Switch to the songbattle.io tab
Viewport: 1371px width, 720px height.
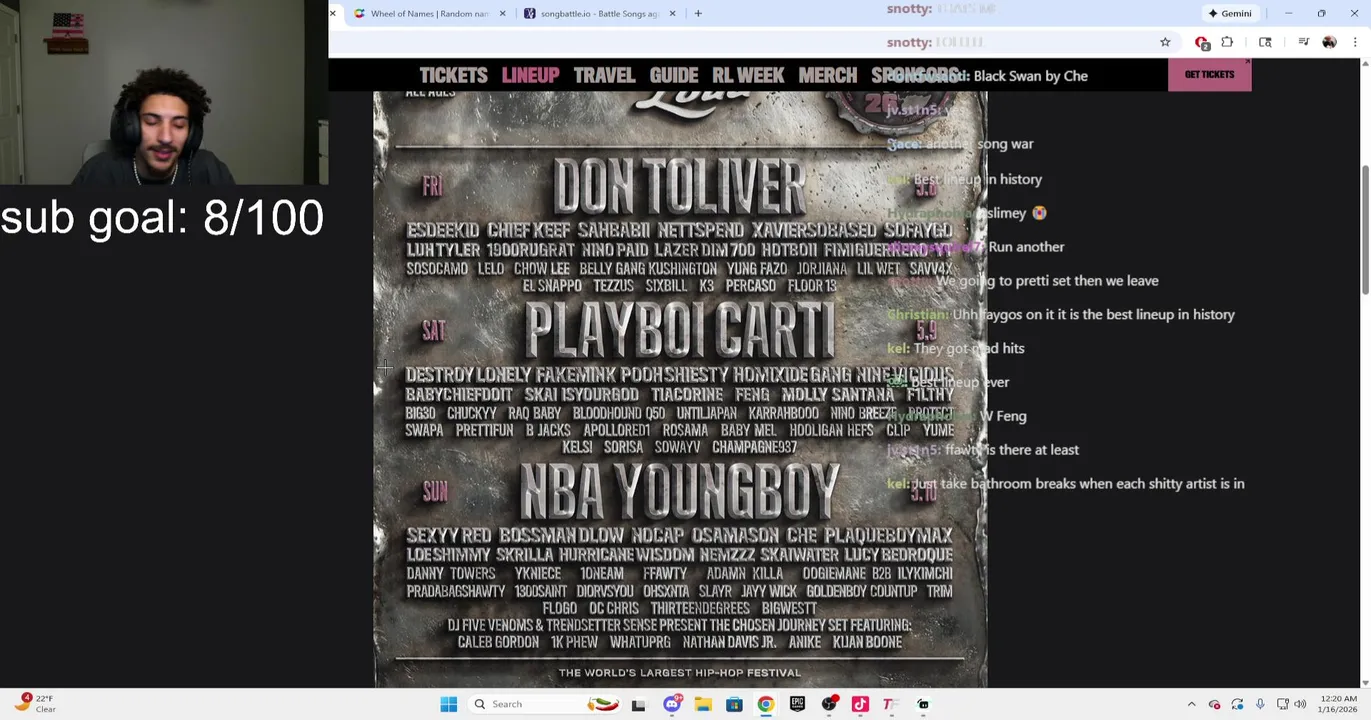pyautogui.click(x=598, y=14)
